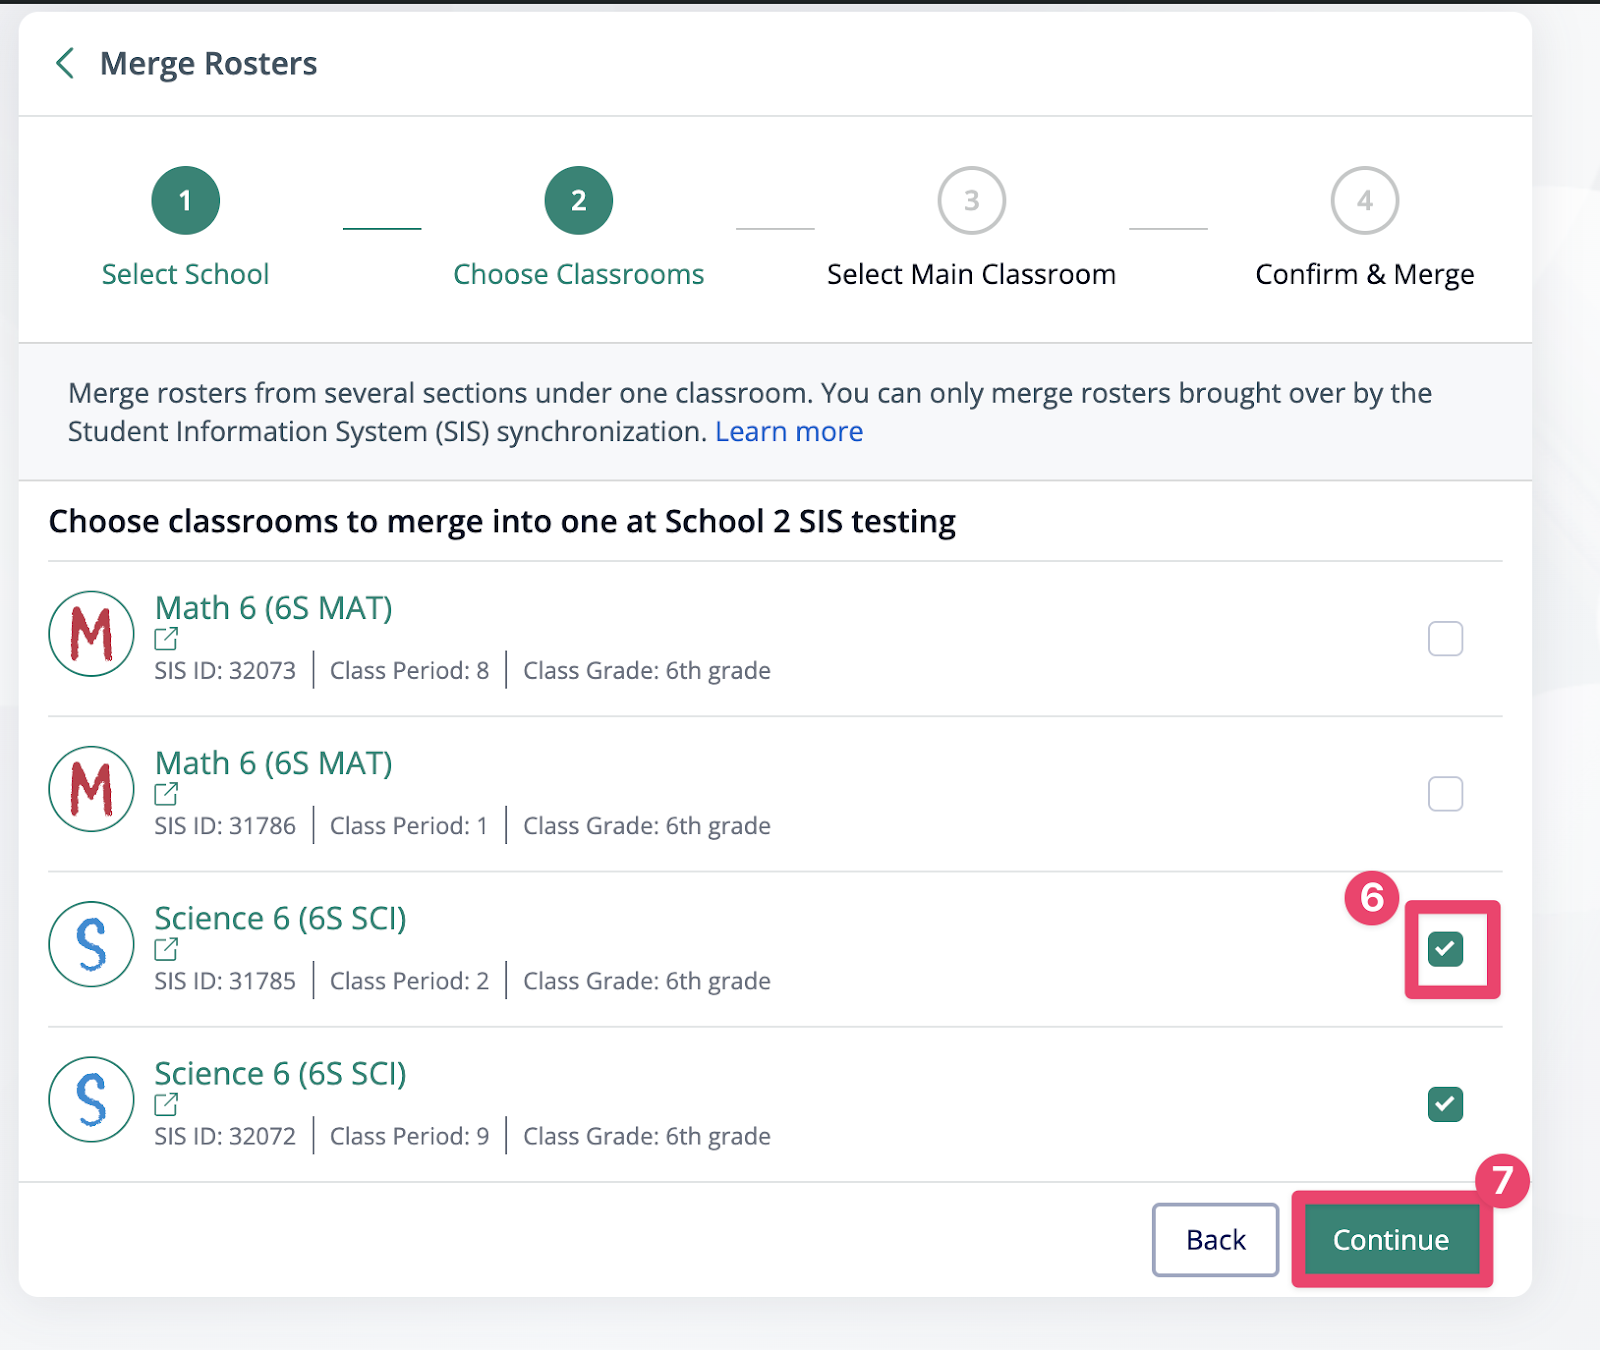
Task: Click the S avatar for Science 6 Period 9
Action: coord(91,1099)
